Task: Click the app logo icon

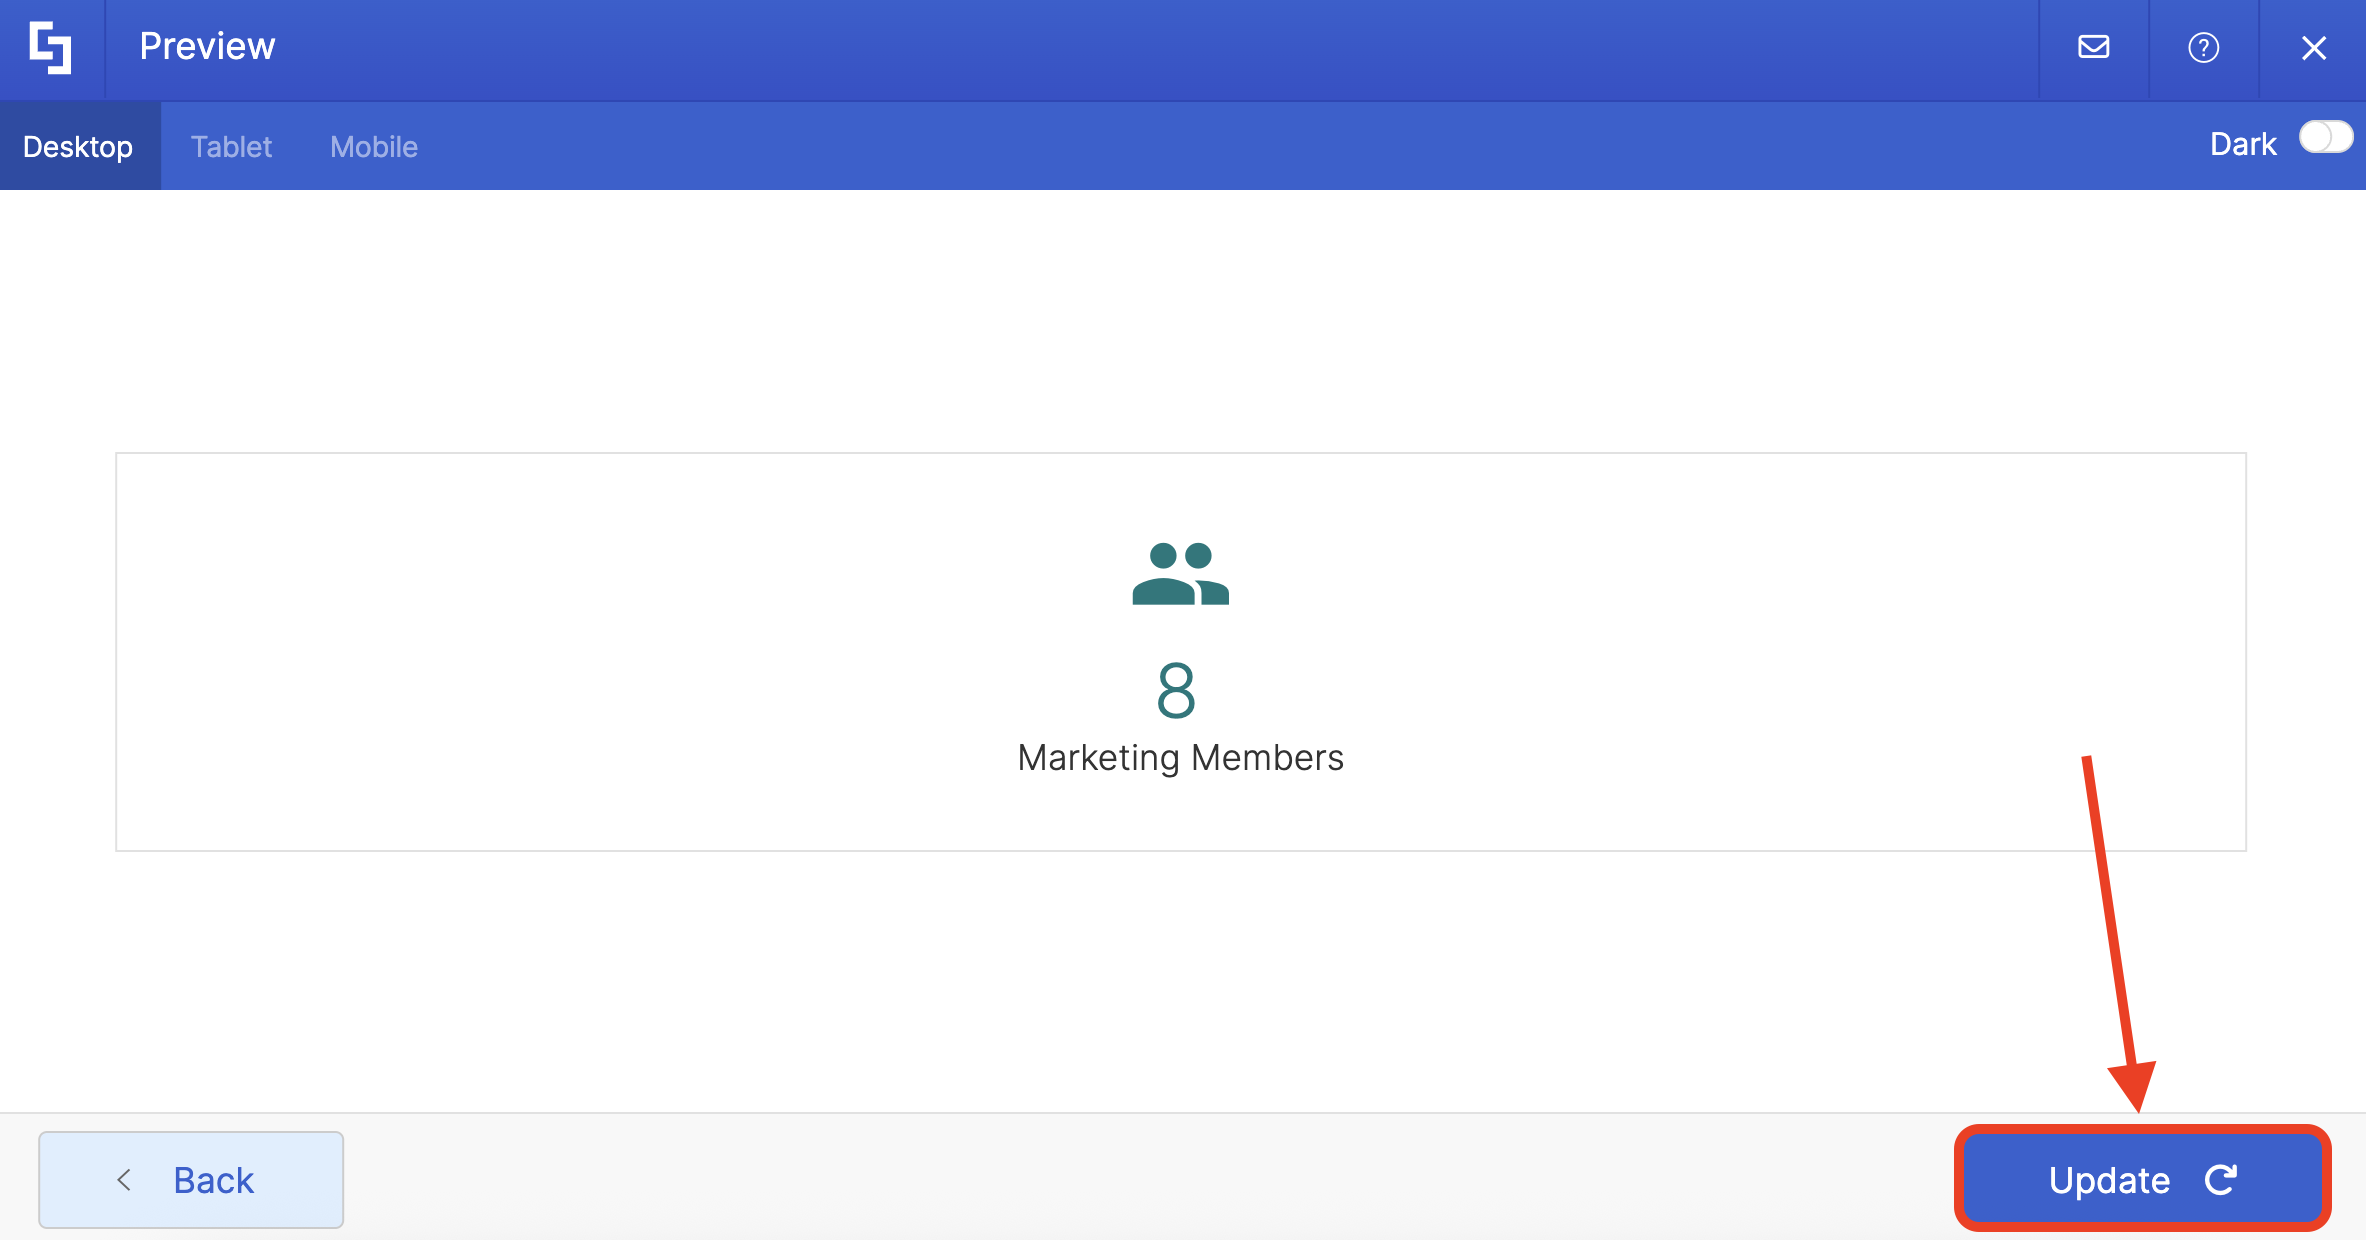Action: (x=50, y=48)
